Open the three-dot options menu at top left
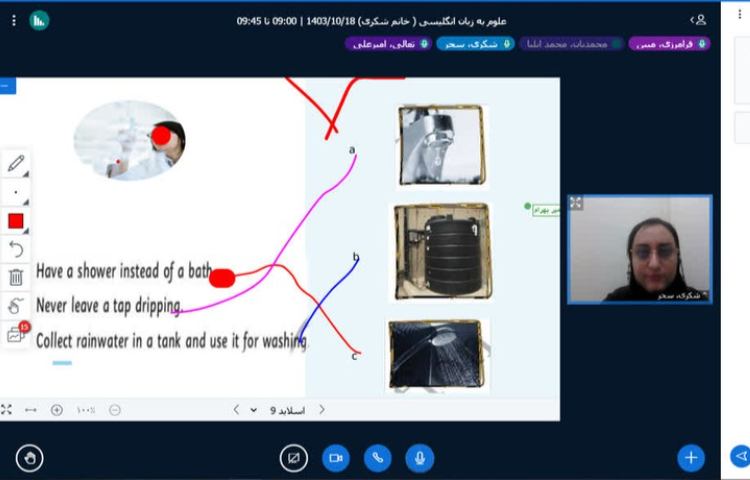This screenshot has height=480, width=750. click(14, 21)
